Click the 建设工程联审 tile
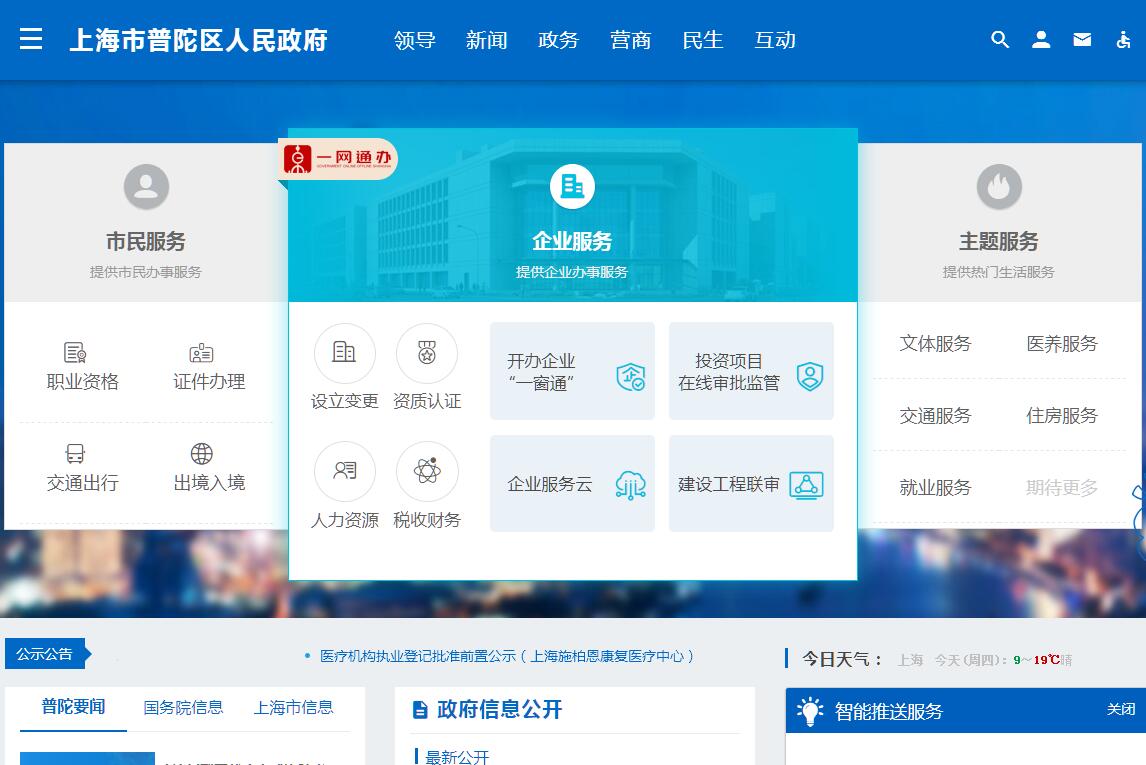The image size is (1146, 765). click(750, 484)
